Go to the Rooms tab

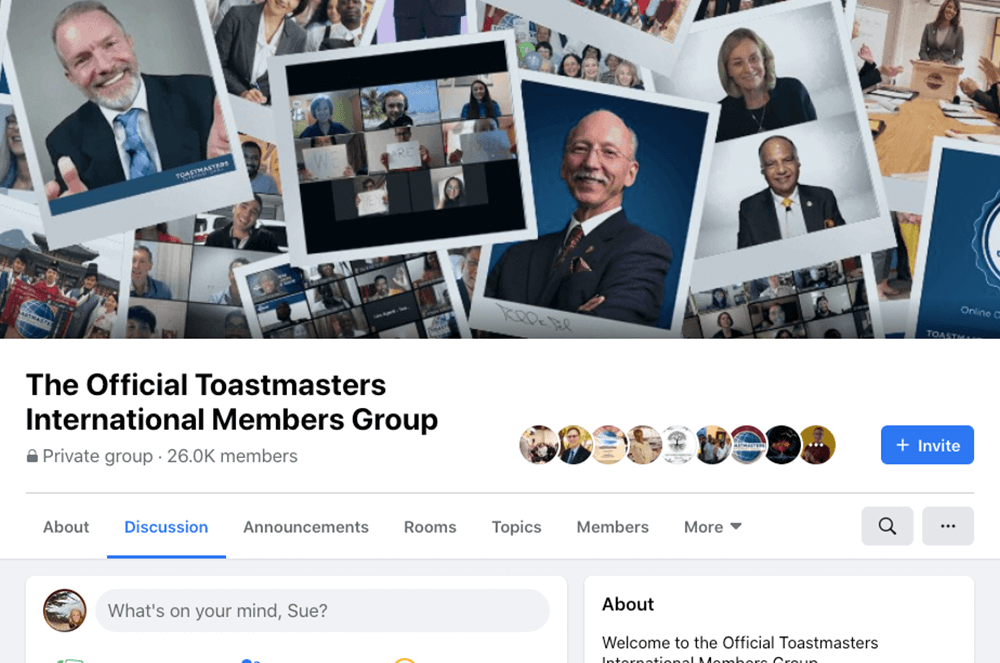[x=430, y=527]
